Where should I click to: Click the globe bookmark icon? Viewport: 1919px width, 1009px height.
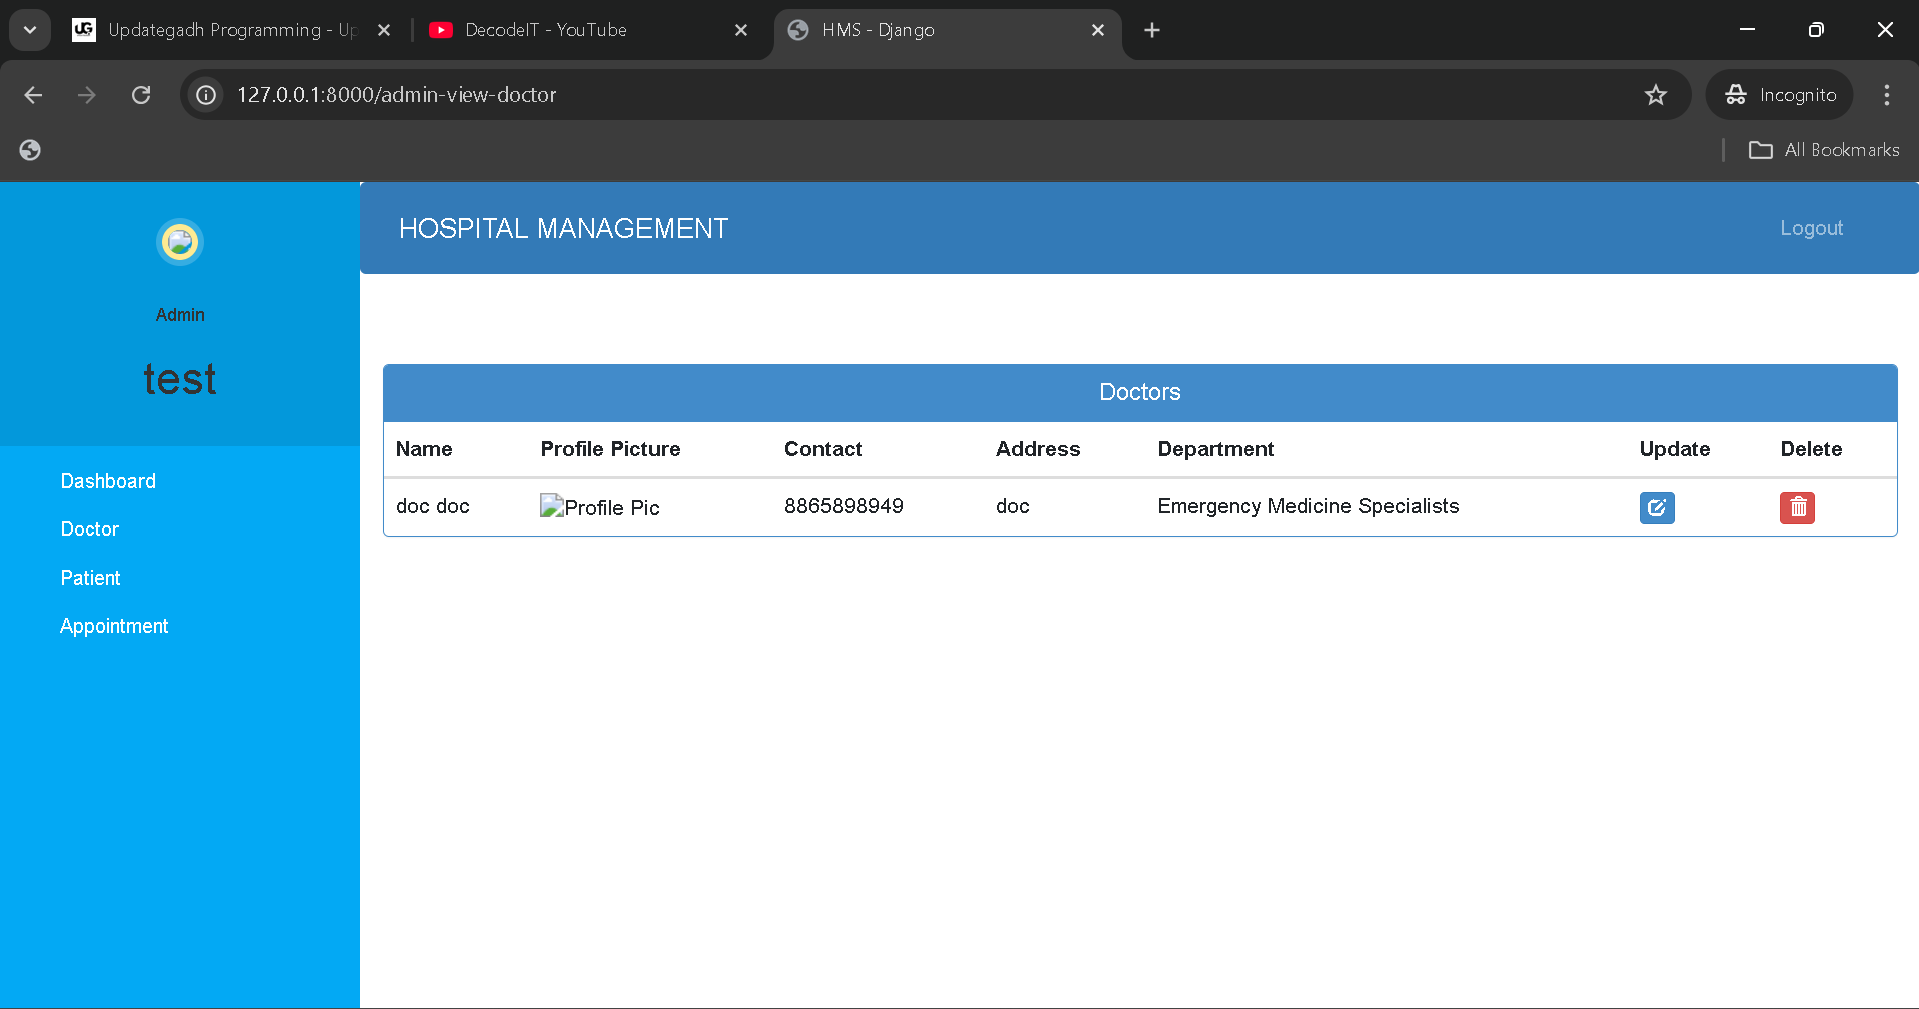pos(30,150)
